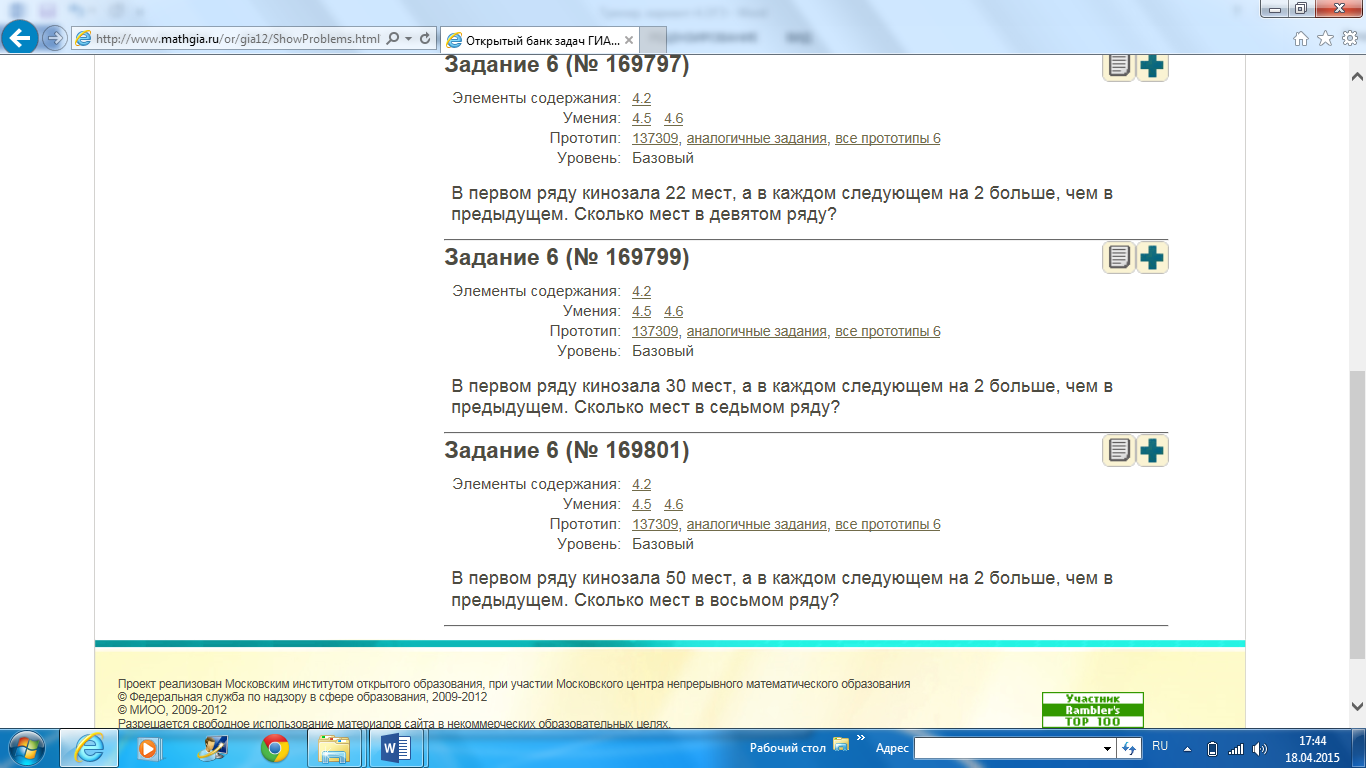This screenshot has width=1366, height=768.
Task: Open prototype 137309 link of task 169799
Action: (x=655, y=331)
